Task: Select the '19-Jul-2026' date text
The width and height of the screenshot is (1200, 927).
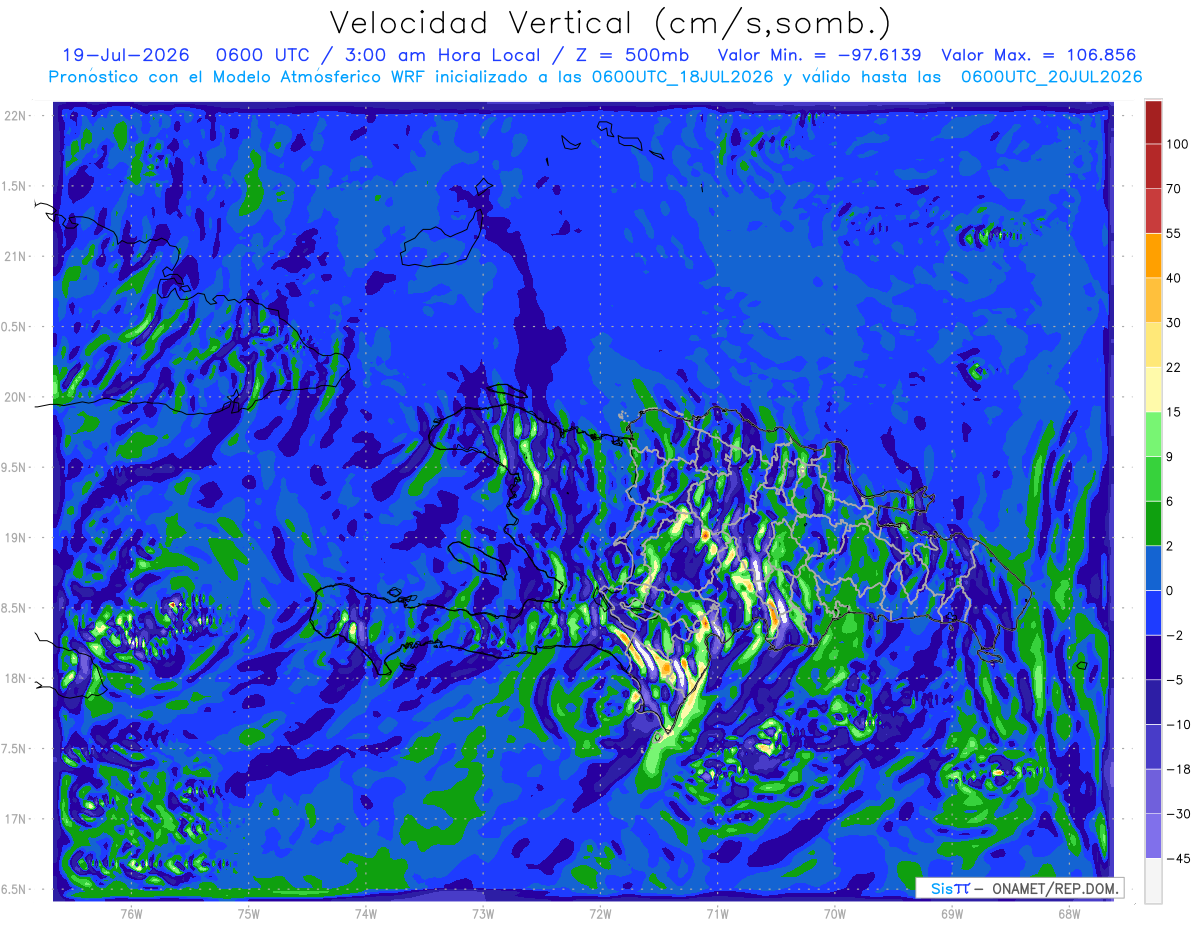Action: (x=126, y=56)
